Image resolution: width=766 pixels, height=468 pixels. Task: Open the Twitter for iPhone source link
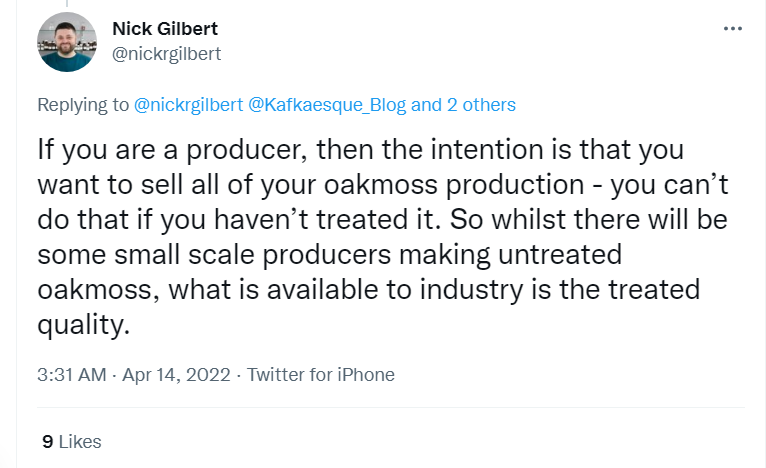click(x=321, y=375)
